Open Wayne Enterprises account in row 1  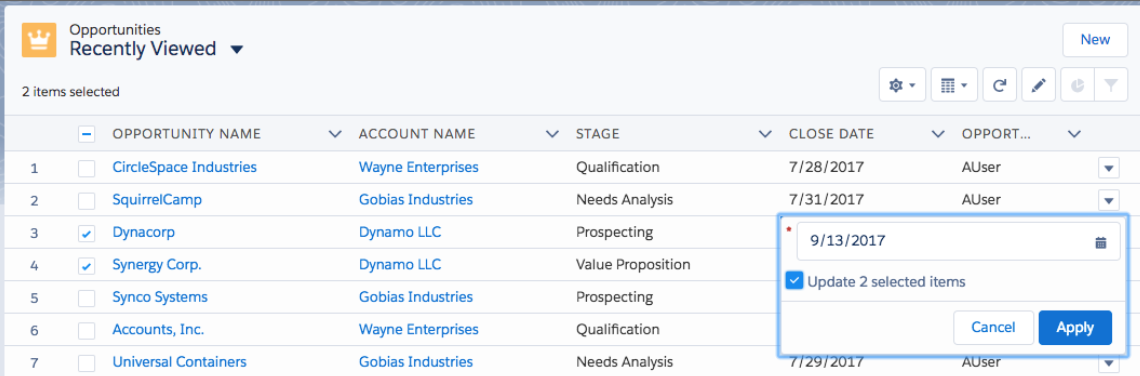click(x=419, y=167)
